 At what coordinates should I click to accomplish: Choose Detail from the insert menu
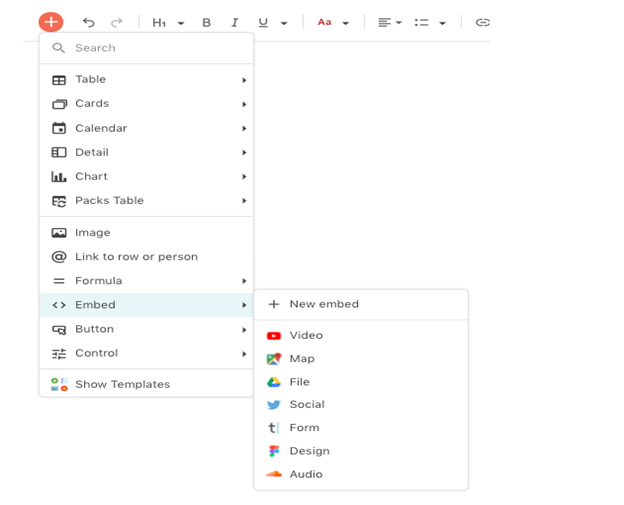146,152
